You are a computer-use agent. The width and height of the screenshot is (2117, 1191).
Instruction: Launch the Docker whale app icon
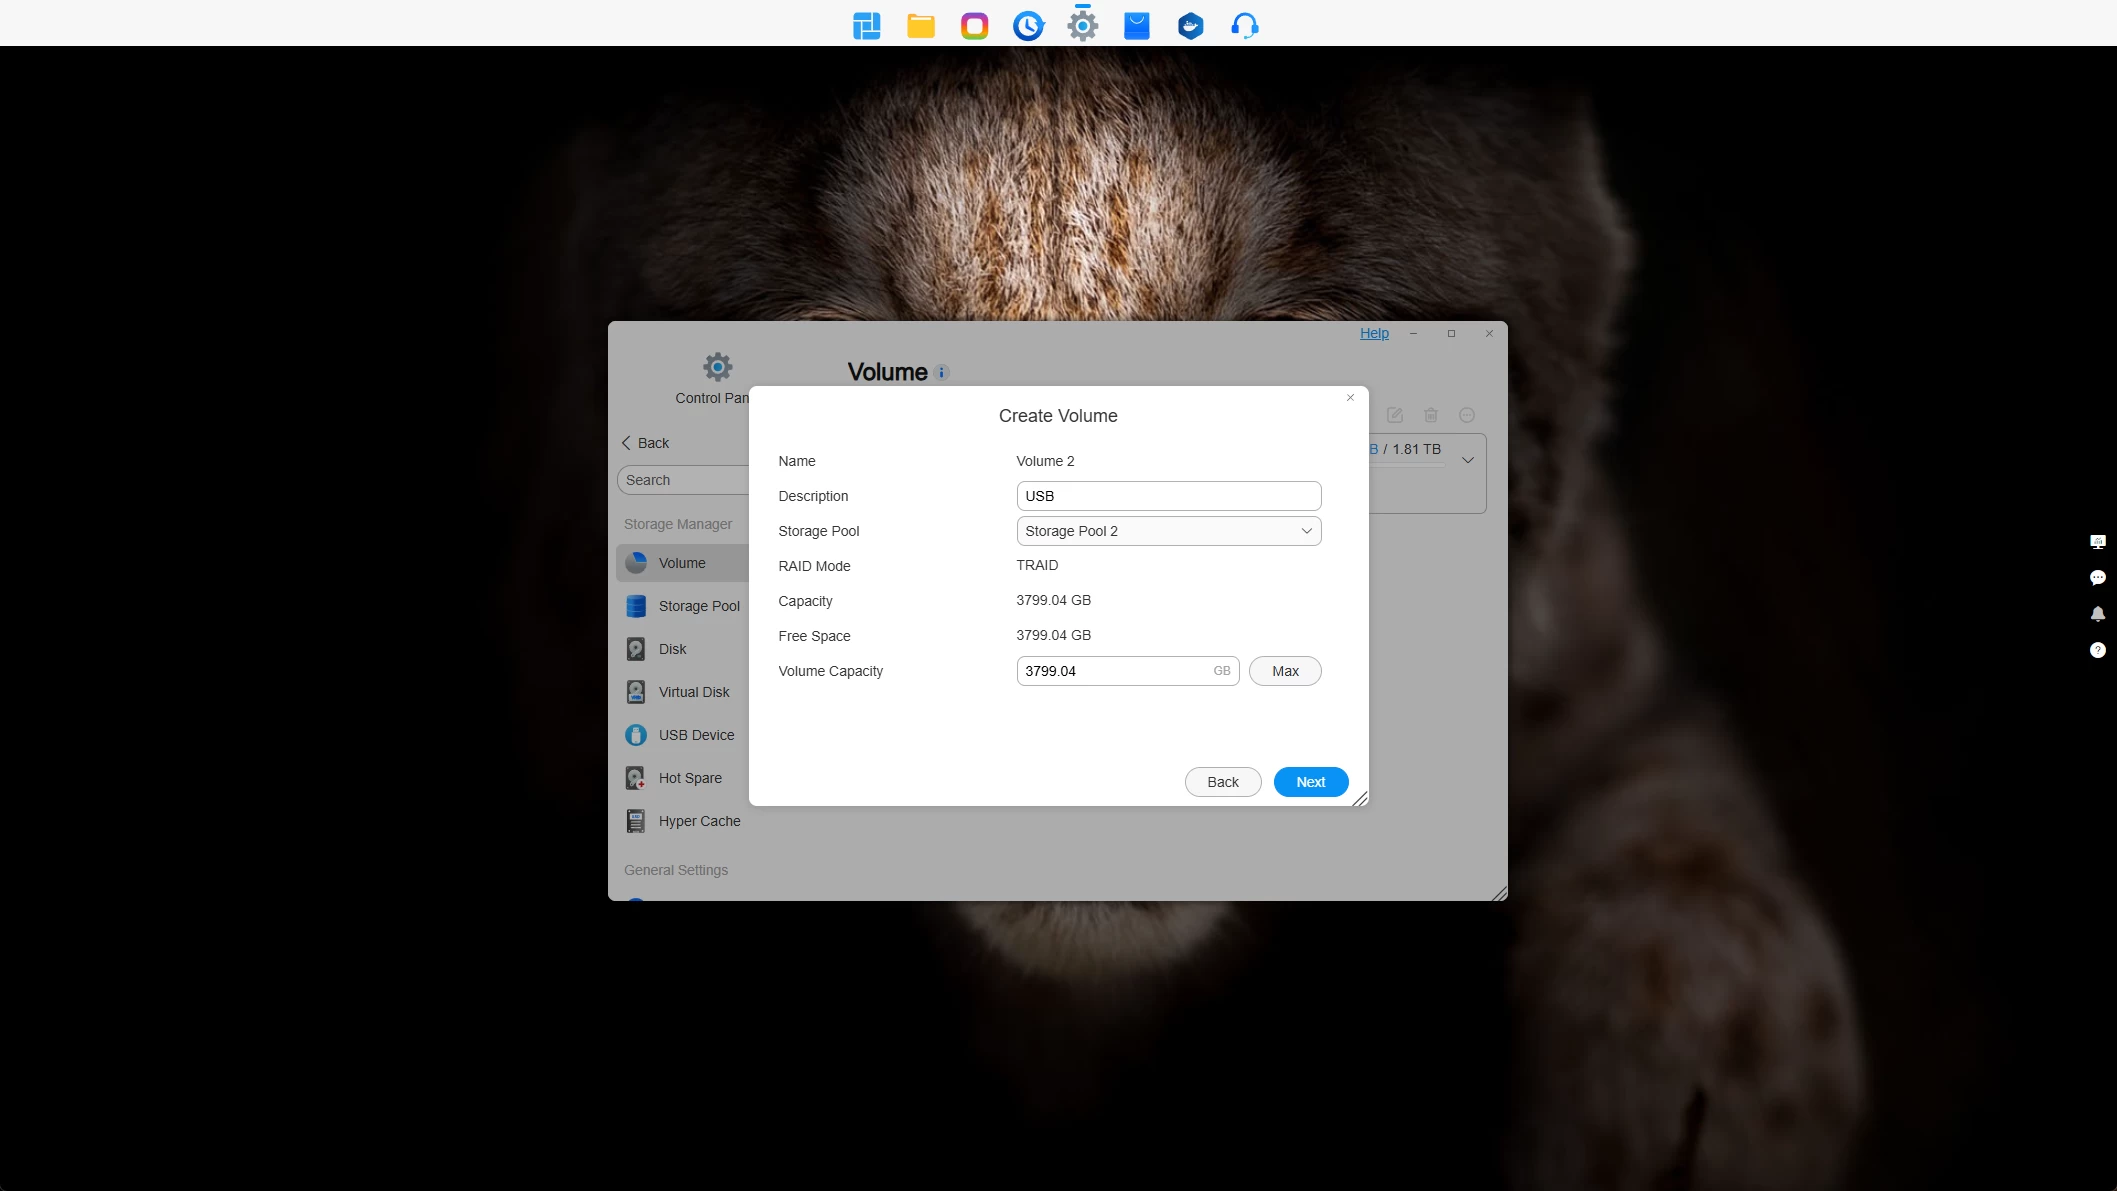point(1190,25)
